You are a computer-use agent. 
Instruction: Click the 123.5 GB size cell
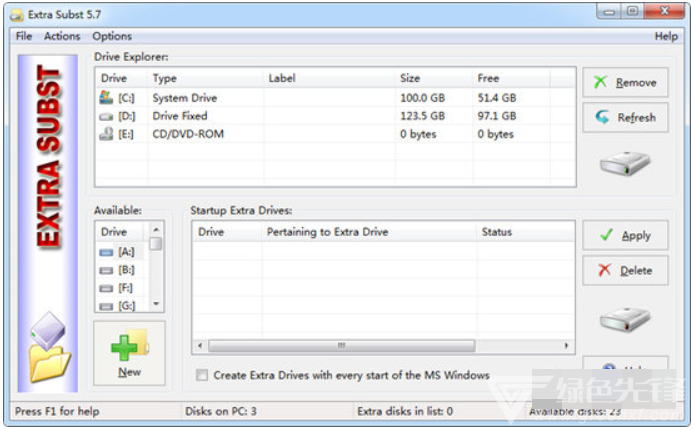click(x=422, y=116)
